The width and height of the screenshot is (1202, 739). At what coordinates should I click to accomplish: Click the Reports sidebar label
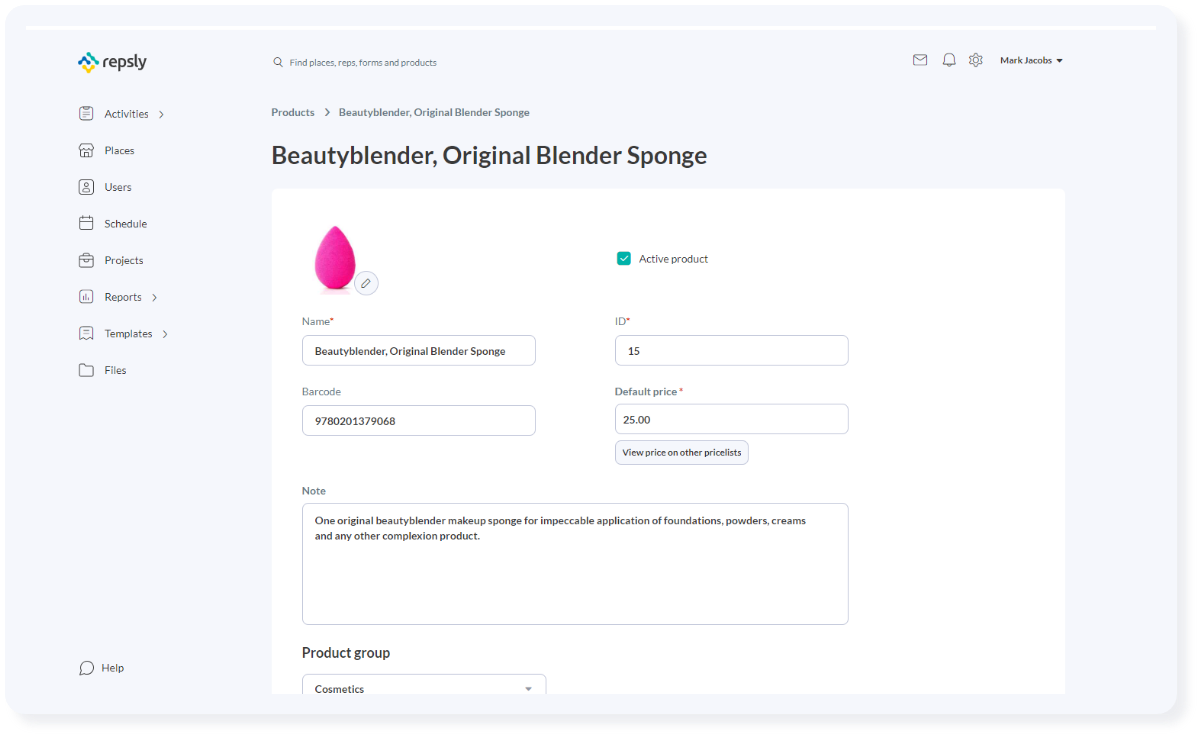123,297
